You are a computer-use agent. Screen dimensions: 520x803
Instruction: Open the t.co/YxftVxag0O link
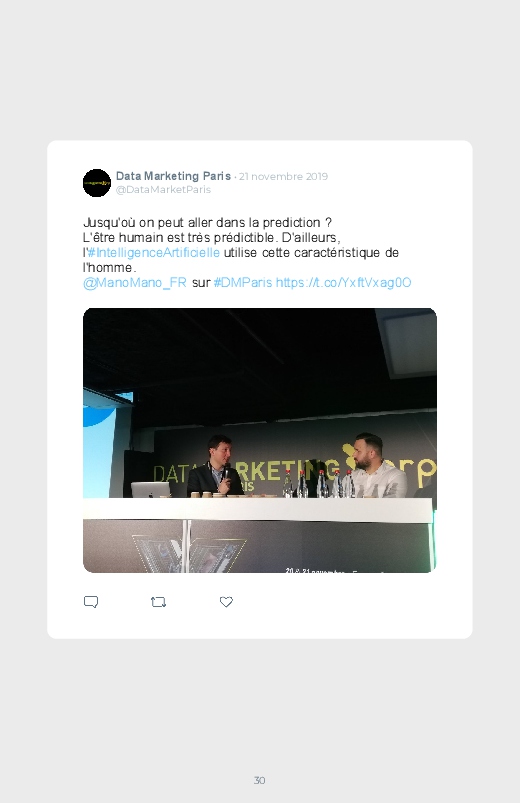(x=343, y=283)
